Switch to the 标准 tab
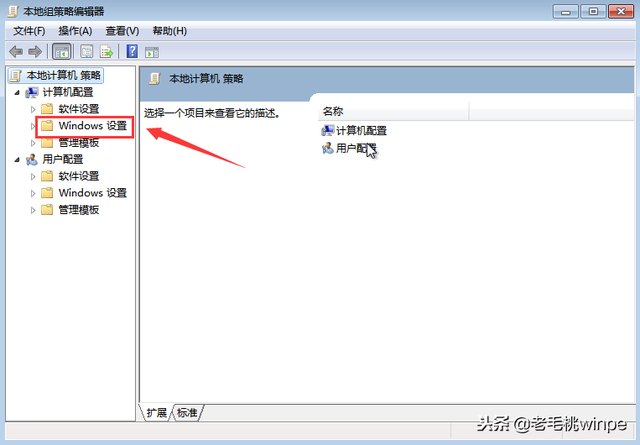 187,413
